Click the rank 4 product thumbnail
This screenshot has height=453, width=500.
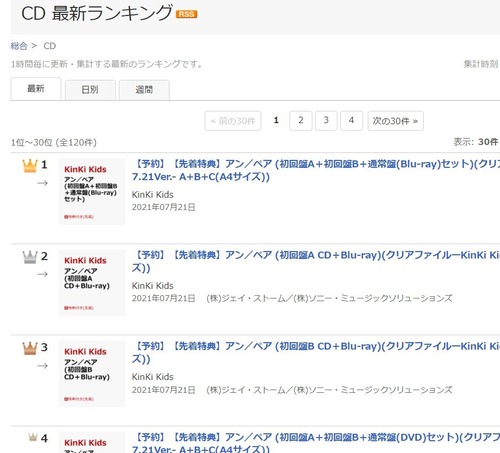click(x=92, y=442)
